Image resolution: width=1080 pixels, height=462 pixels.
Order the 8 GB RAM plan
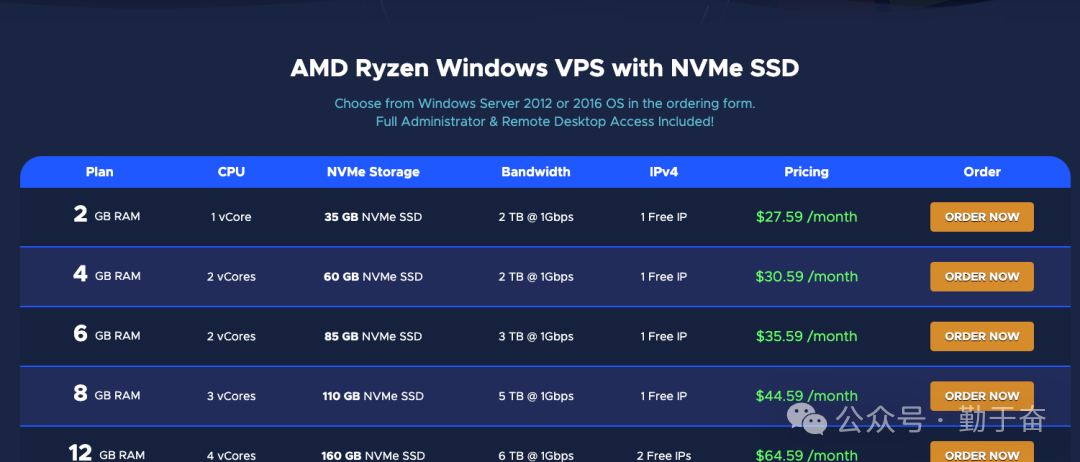(x=982, y=396)
